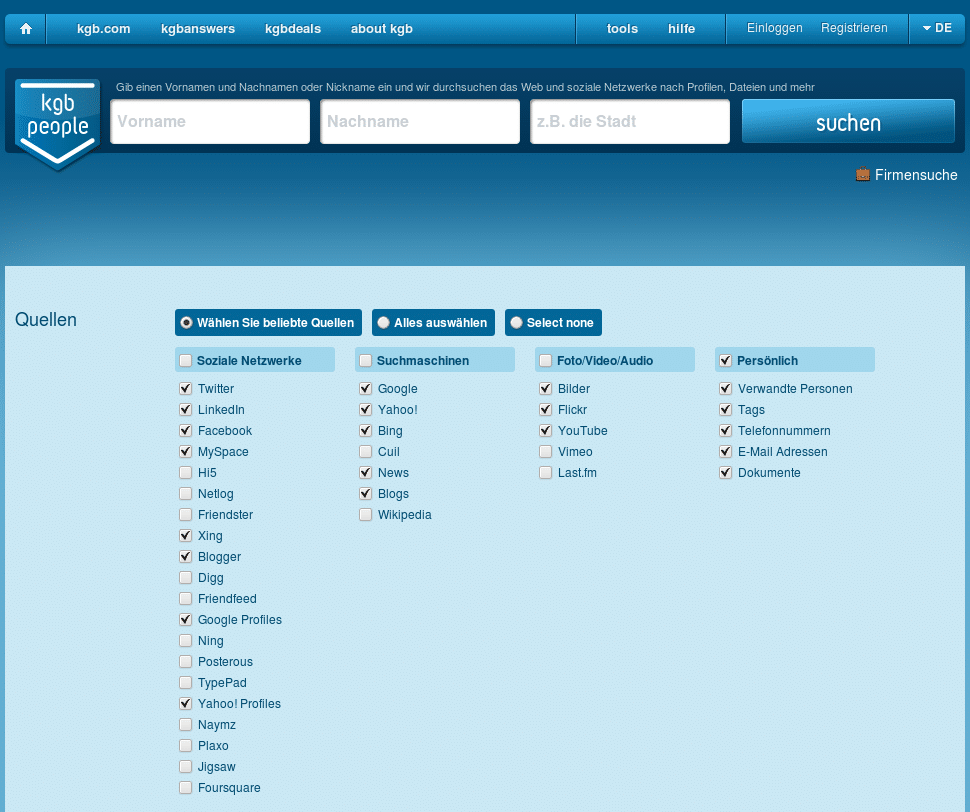Uncheck the Yahoo! search engine checkbox

pyautogui.click(x=366, y=409)
